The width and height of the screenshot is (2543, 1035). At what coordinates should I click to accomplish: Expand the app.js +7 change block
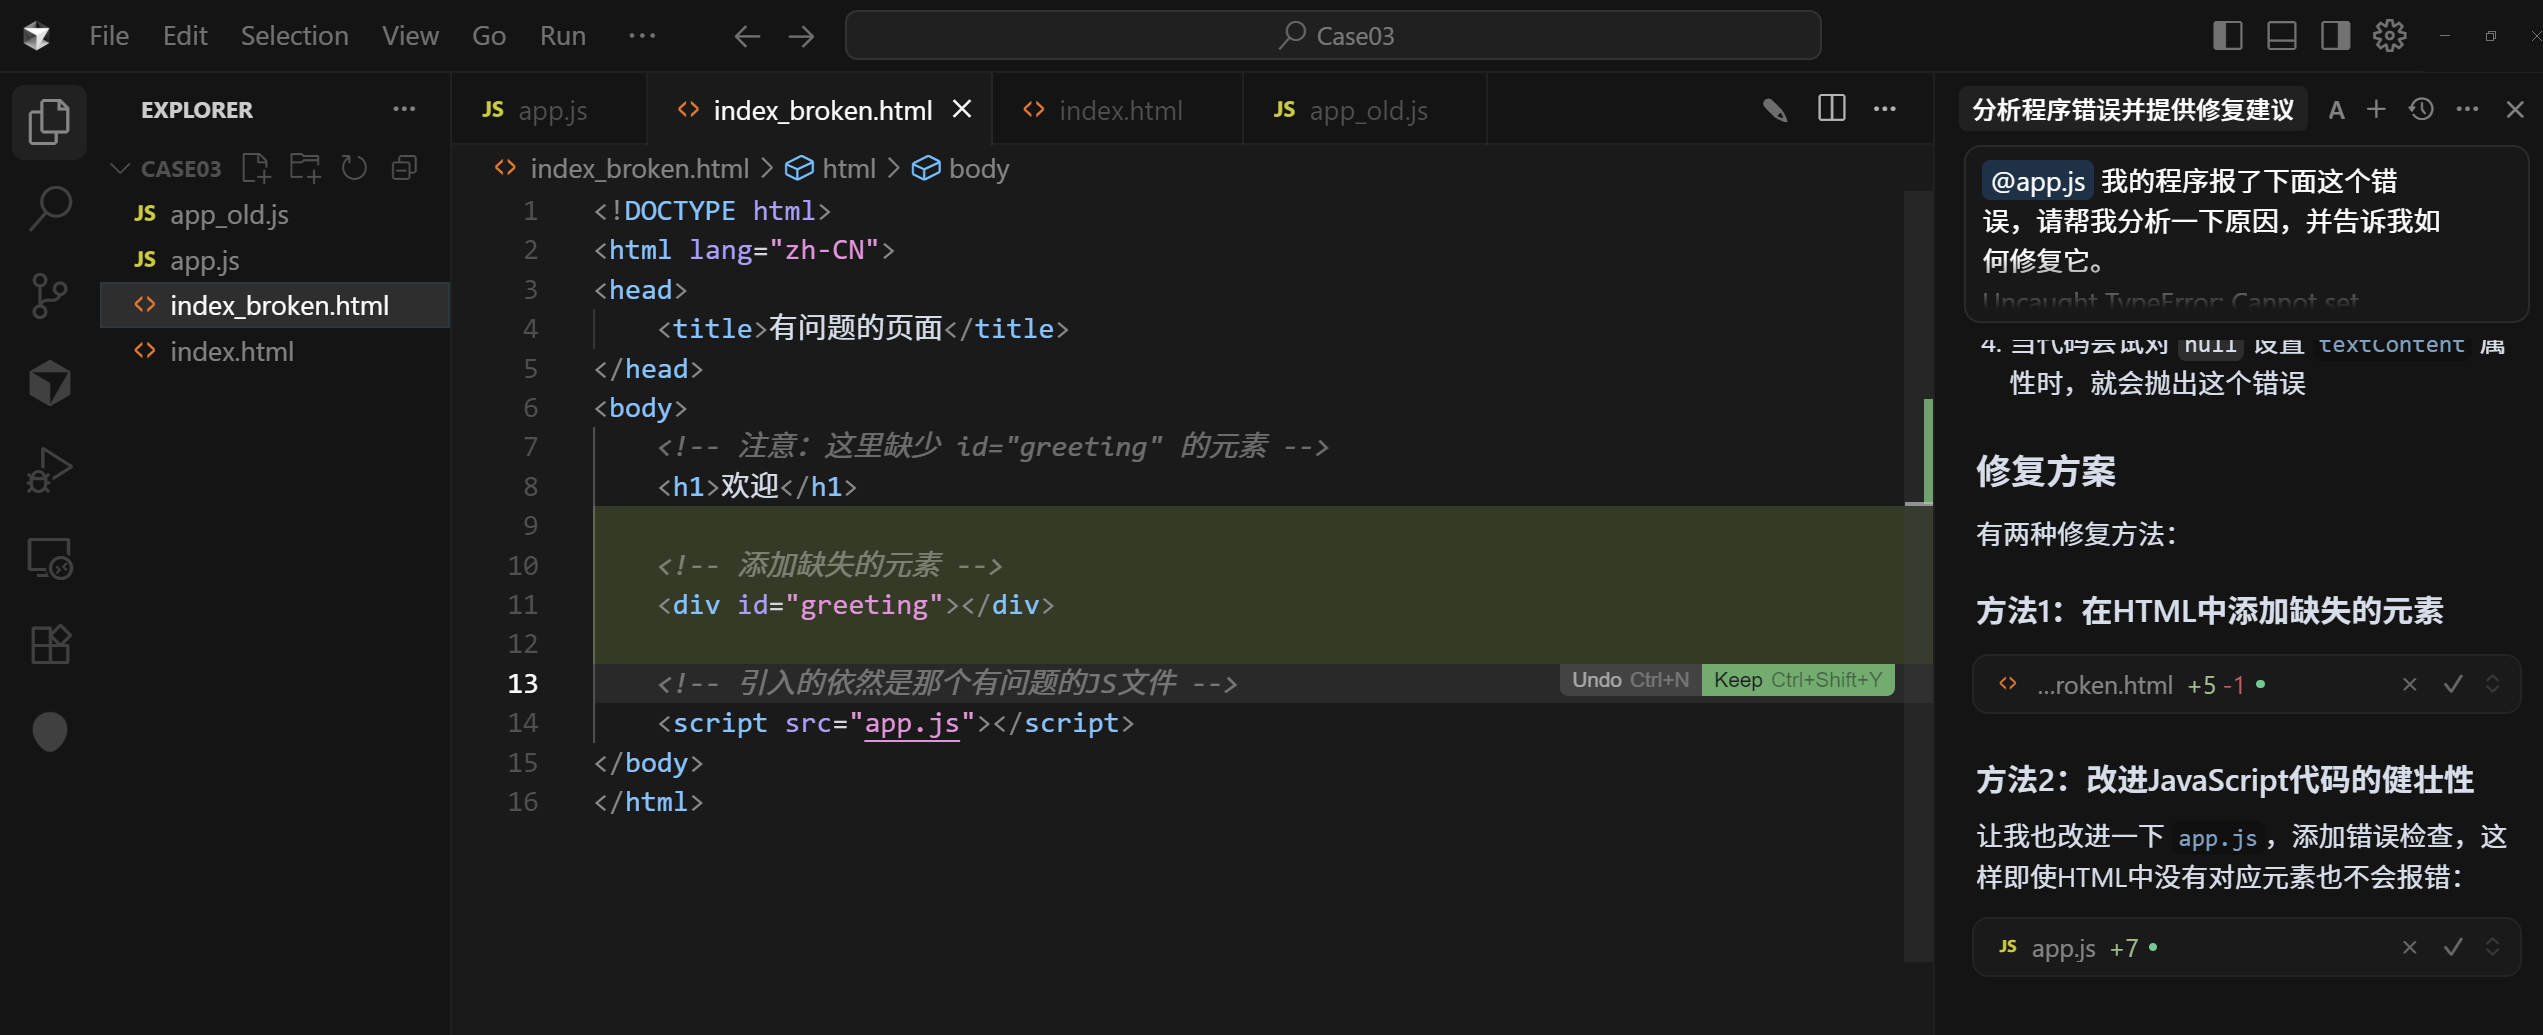pyautogui.click(x=2493, y=947)
